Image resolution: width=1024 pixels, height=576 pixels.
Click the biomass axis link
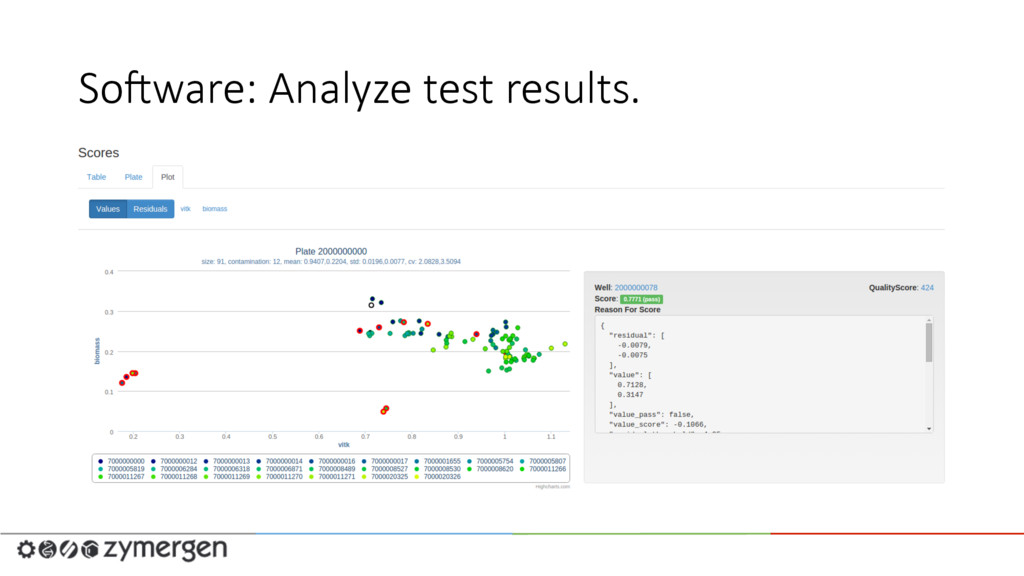click(x=215, y=209)
